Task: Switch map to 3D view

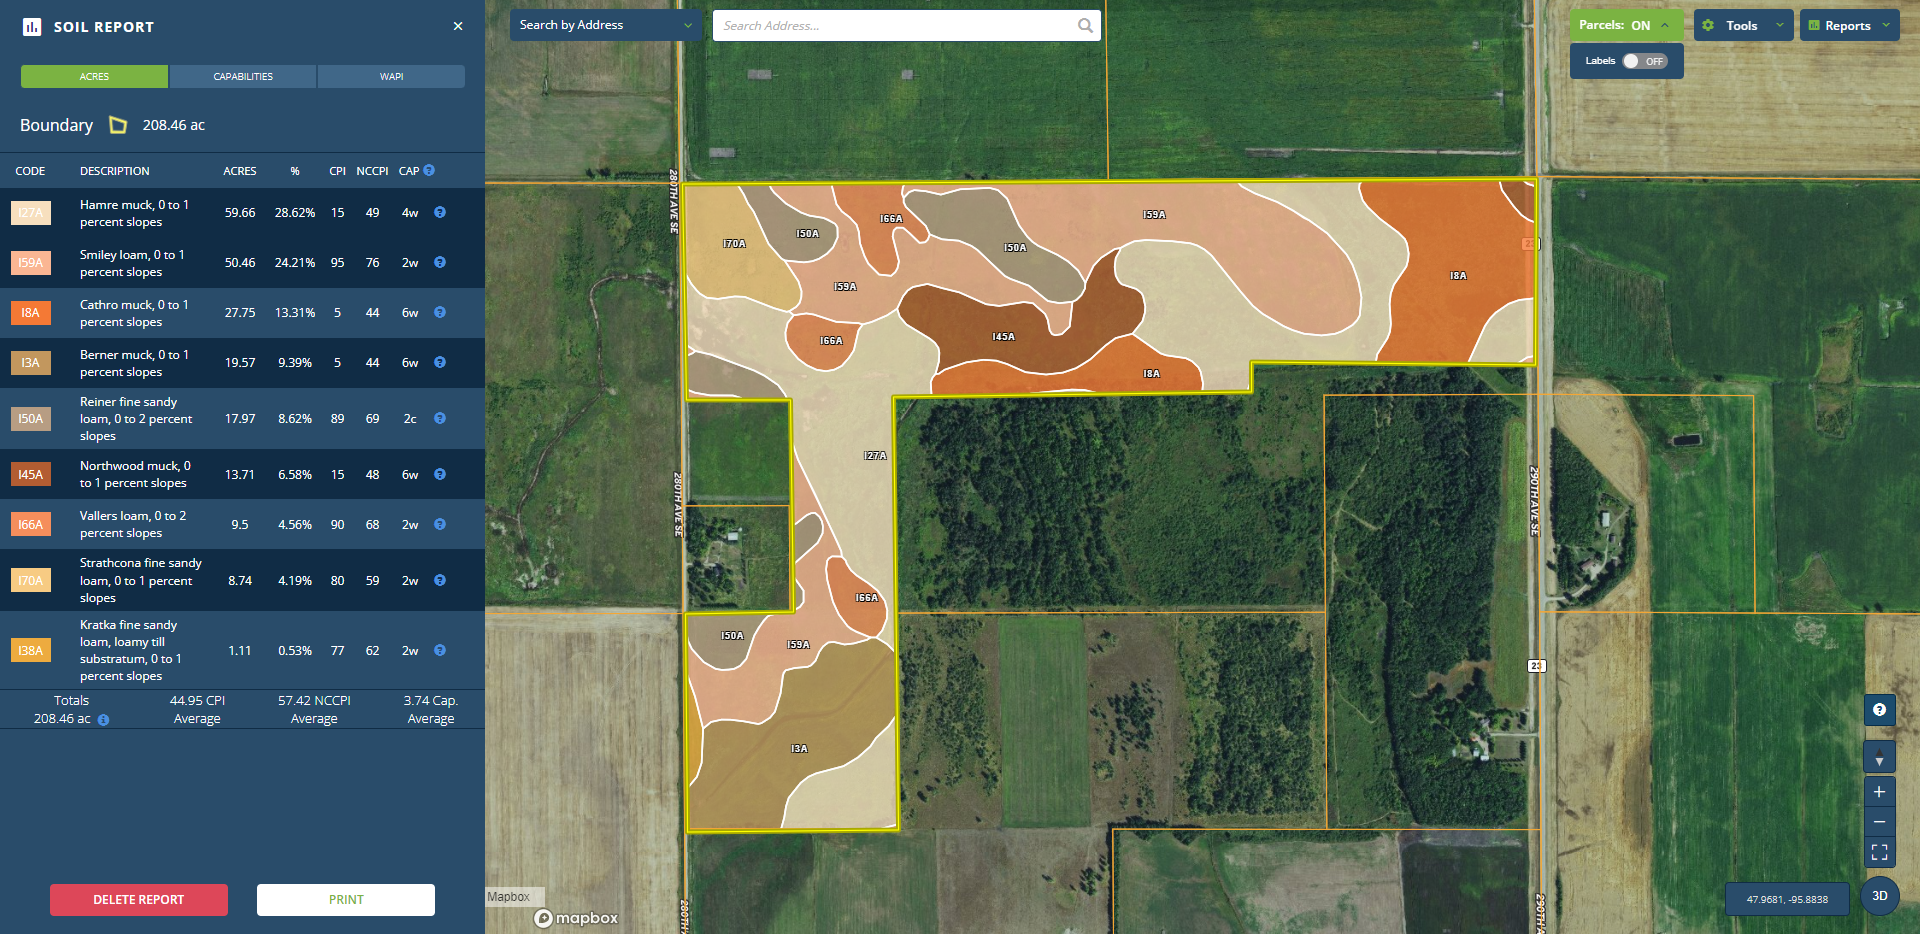Action: [x=1879, y=896]
